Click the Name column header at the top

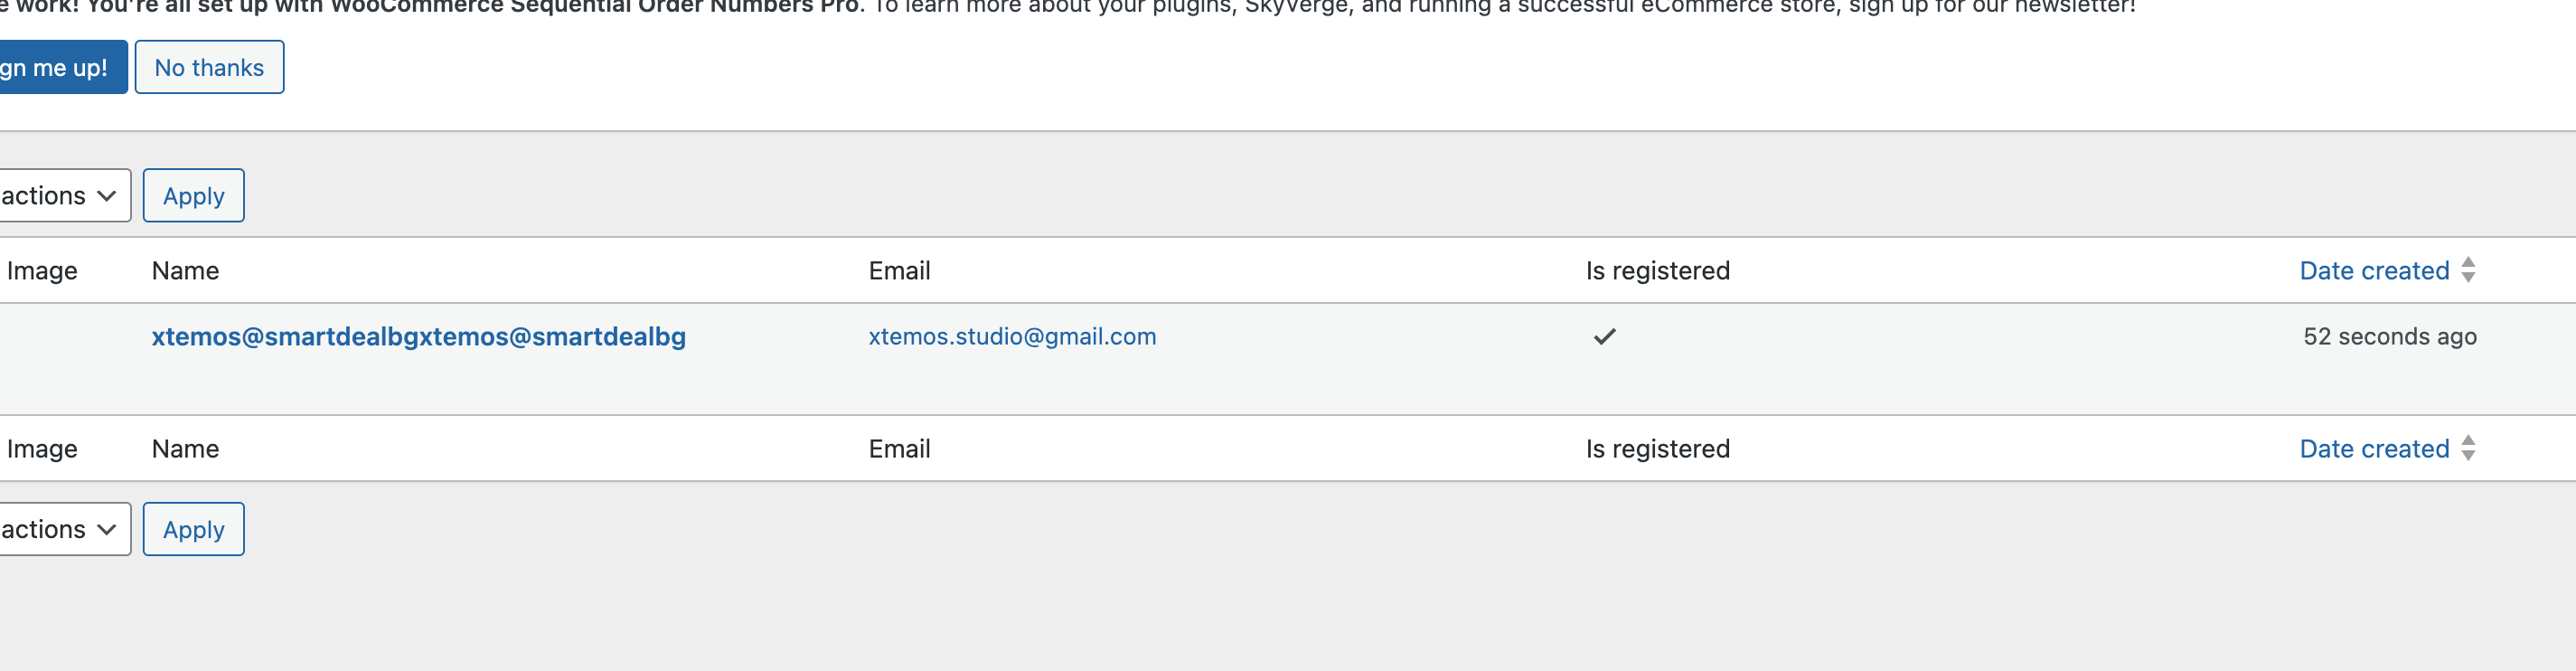pos(185,271)
